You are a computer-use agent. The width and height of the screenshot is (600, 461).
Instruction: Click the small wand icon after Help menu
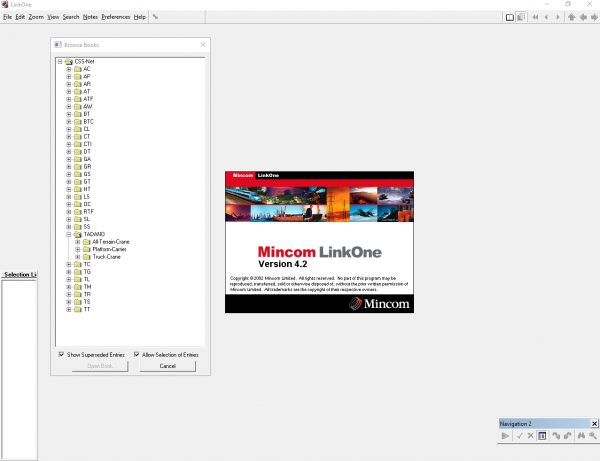point(155,17)
